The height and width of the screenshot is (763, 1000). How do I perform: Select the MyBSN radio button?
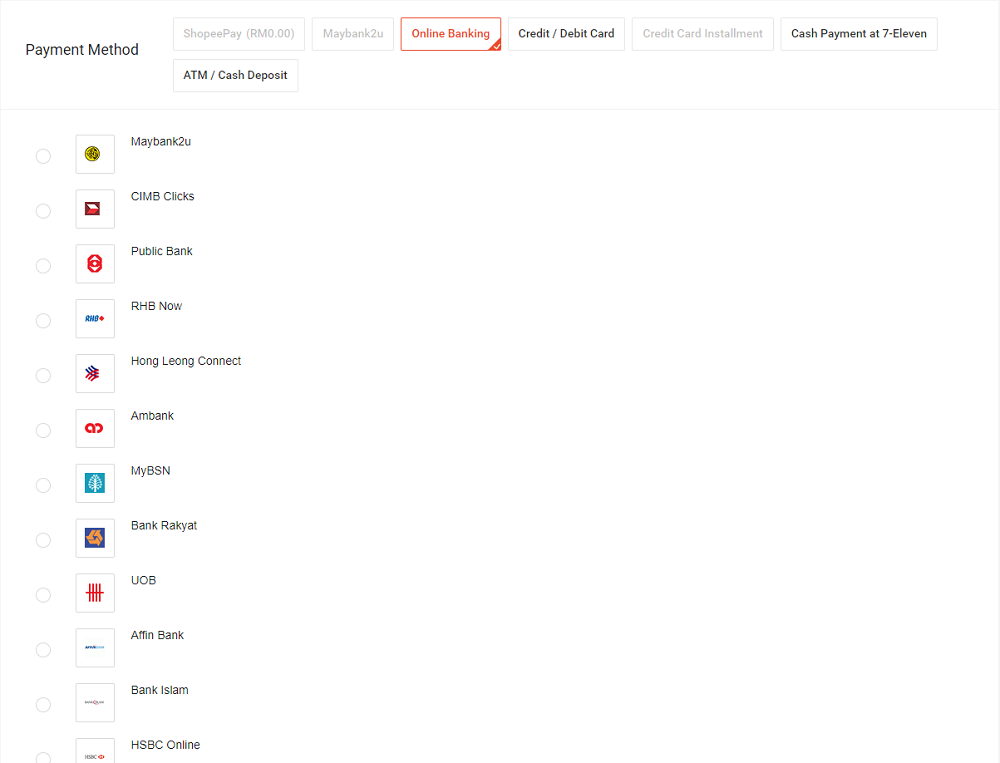point(43,485)
